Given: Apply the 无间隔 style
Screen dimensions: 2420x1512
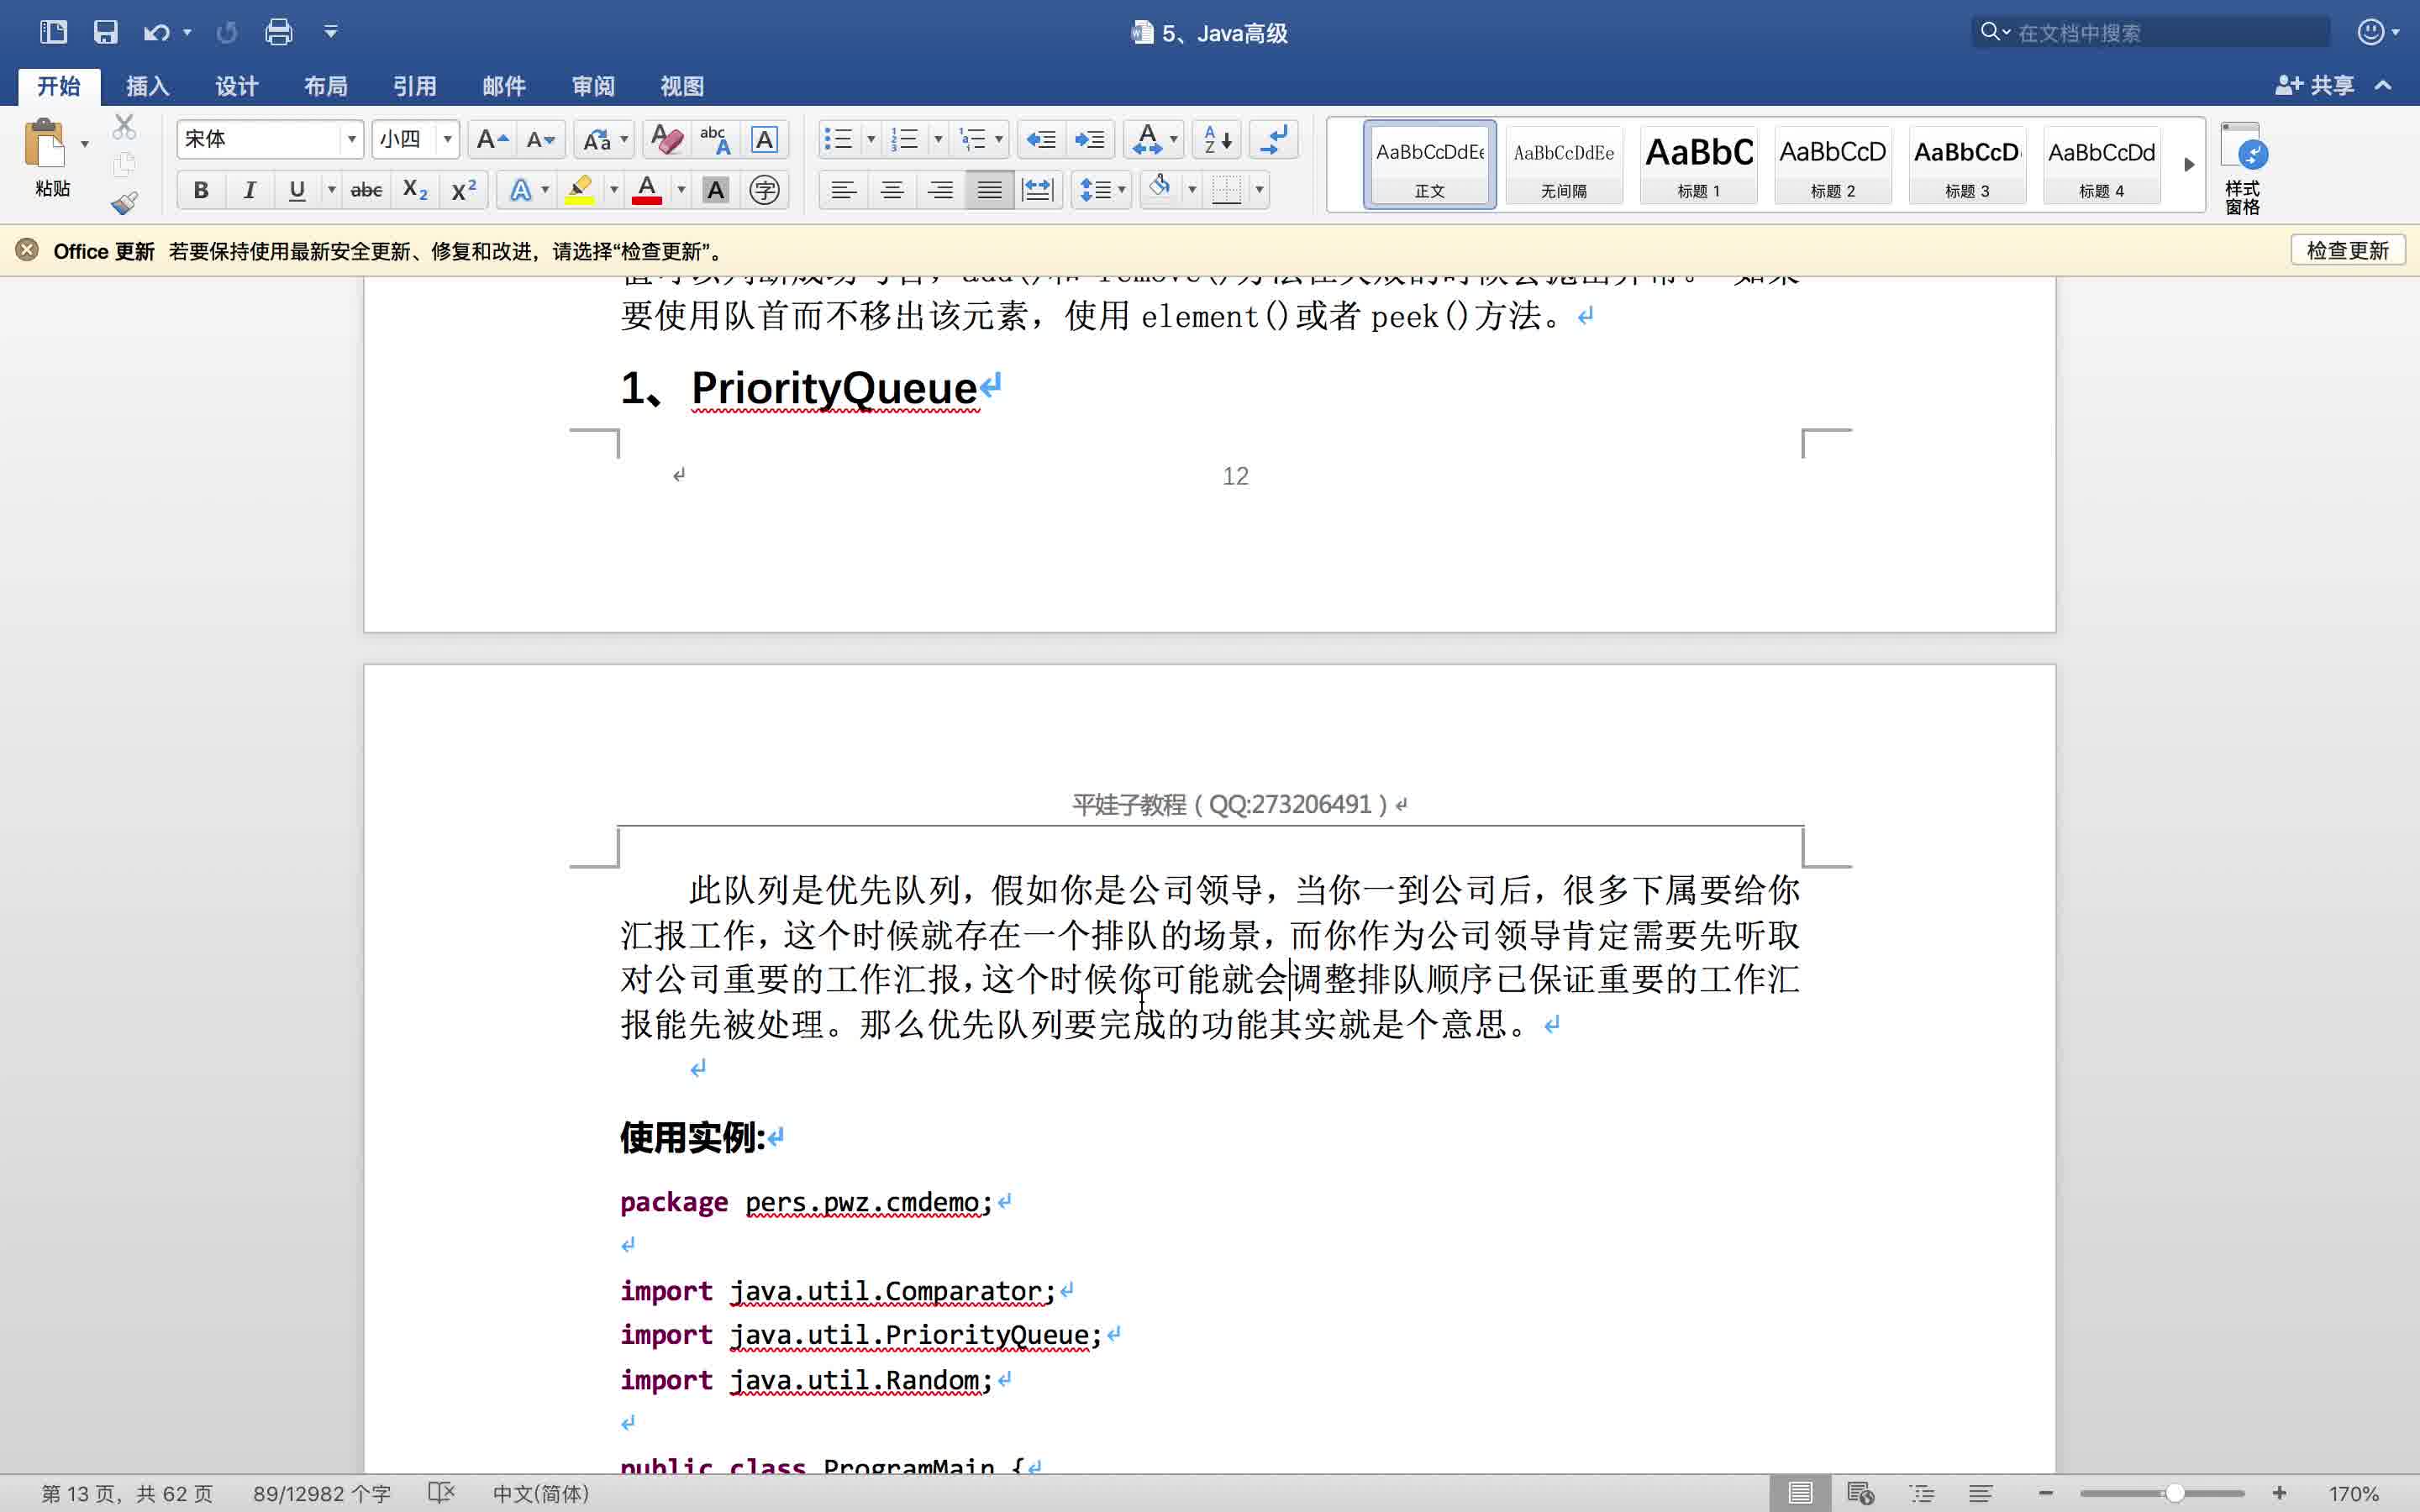Looking at the screenshot, I should pyautogui.click(x=1564, y=165).
